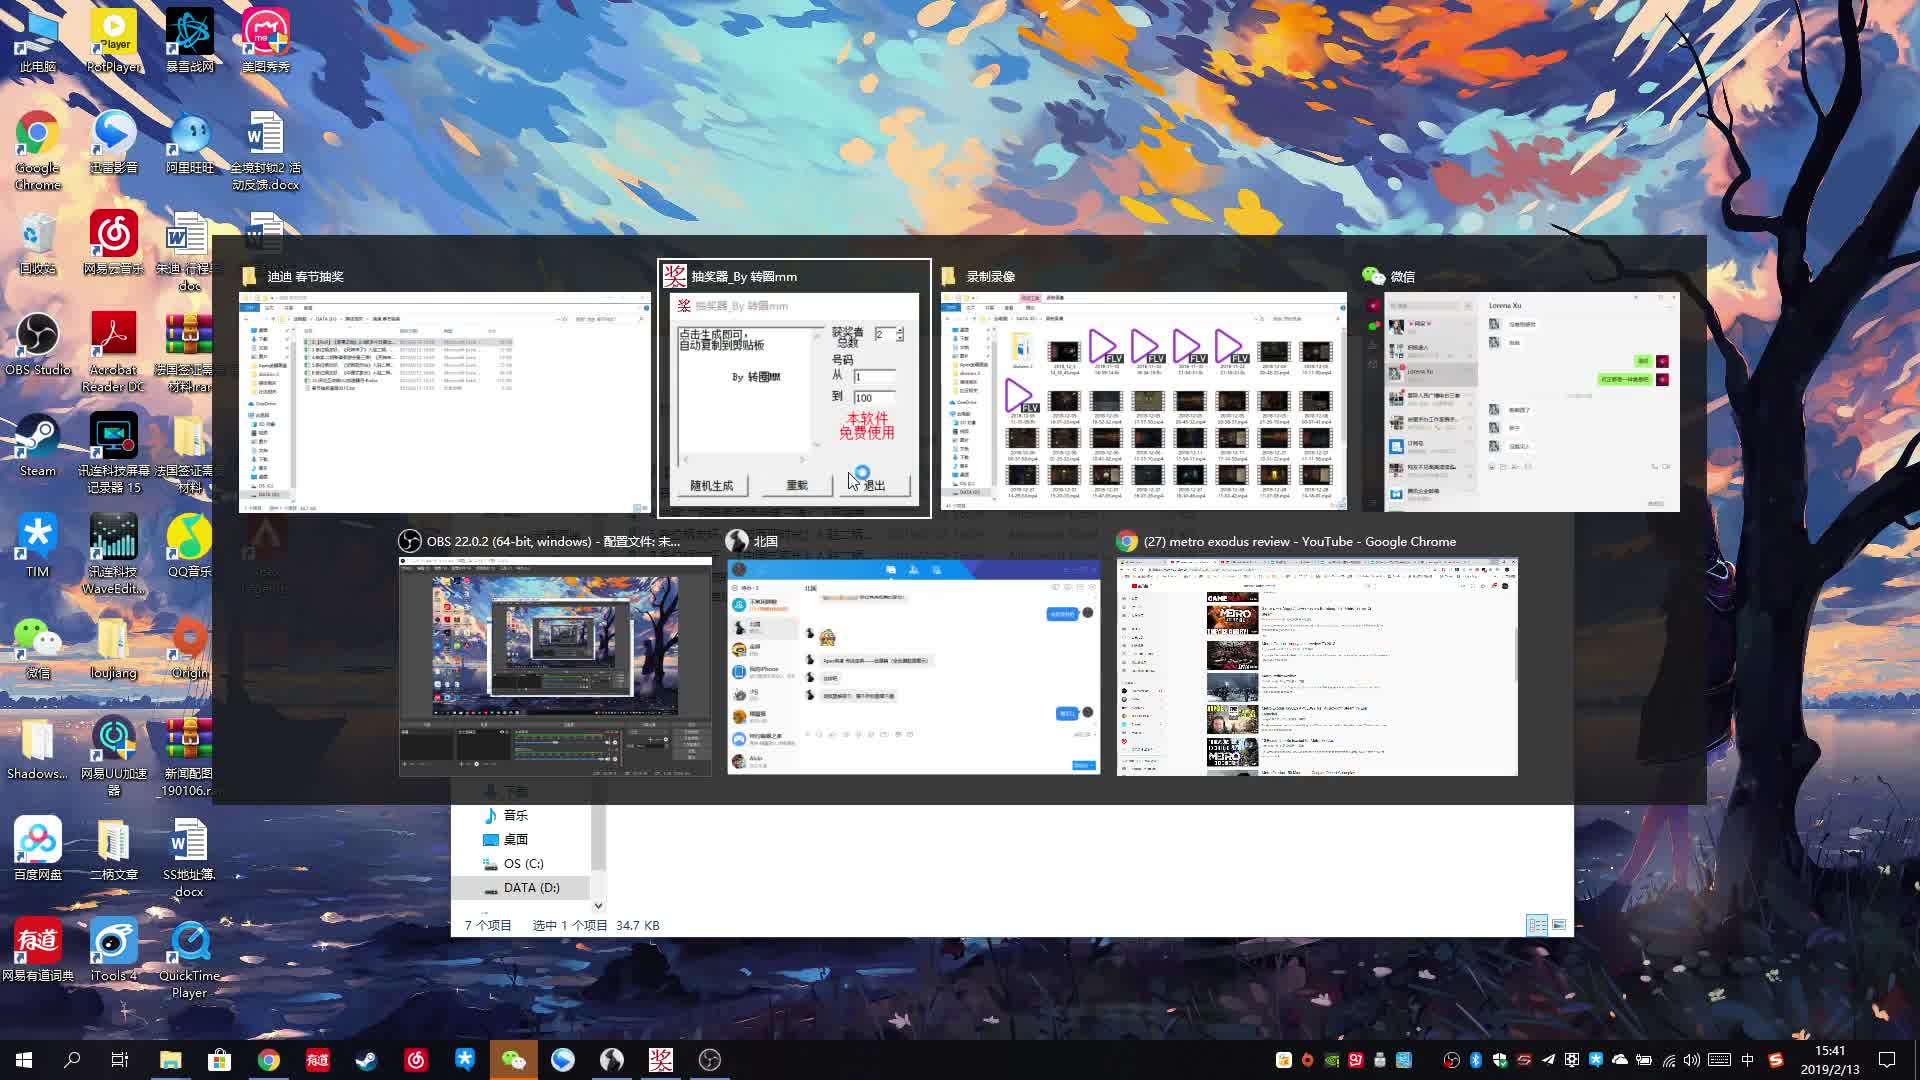Switch Explorer to large thumbnails view
Screen dimensions: 1920x1080
tap(1559, 925)
